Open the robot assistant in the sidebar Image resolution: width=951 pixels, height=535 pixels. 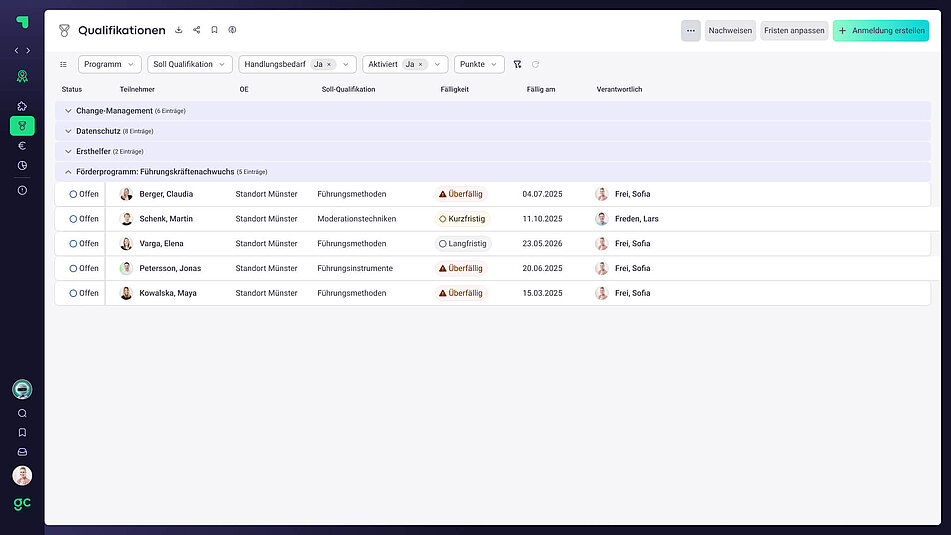coord(22,390)
